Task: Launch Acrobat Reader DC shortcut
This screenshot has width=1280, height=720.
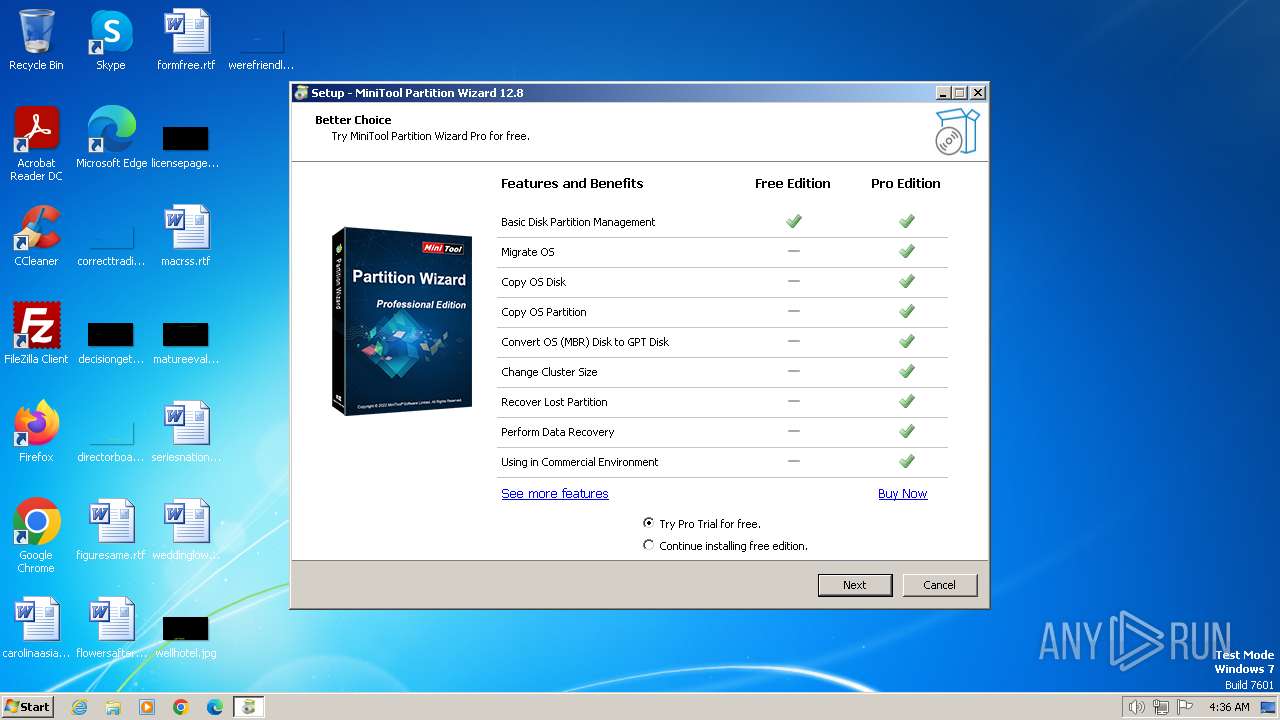Action: pos(36,145)
